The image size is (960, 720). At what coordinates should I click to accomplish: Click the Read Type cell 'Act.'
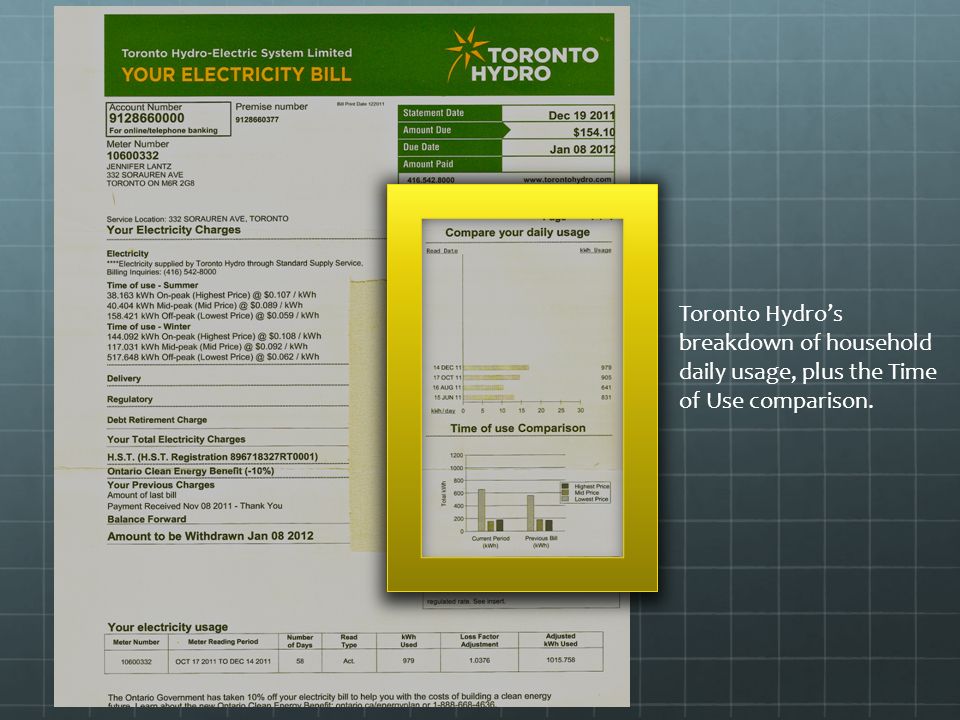(x=349, y=661)
